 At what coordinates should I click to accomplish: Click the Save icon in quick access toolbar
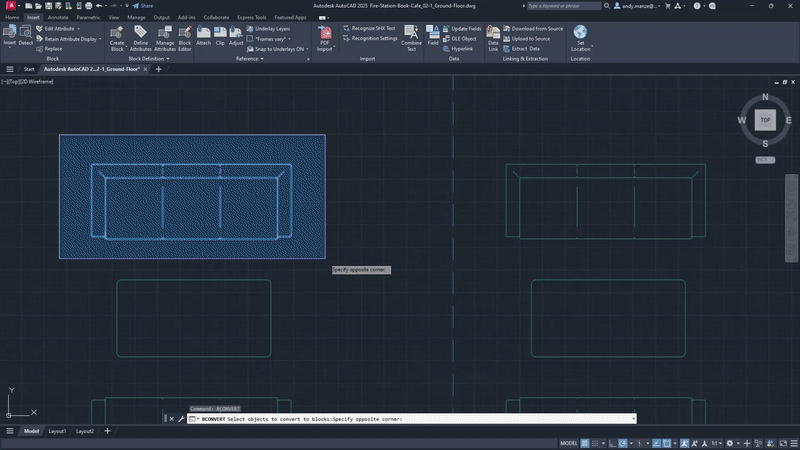coord(48,6)
